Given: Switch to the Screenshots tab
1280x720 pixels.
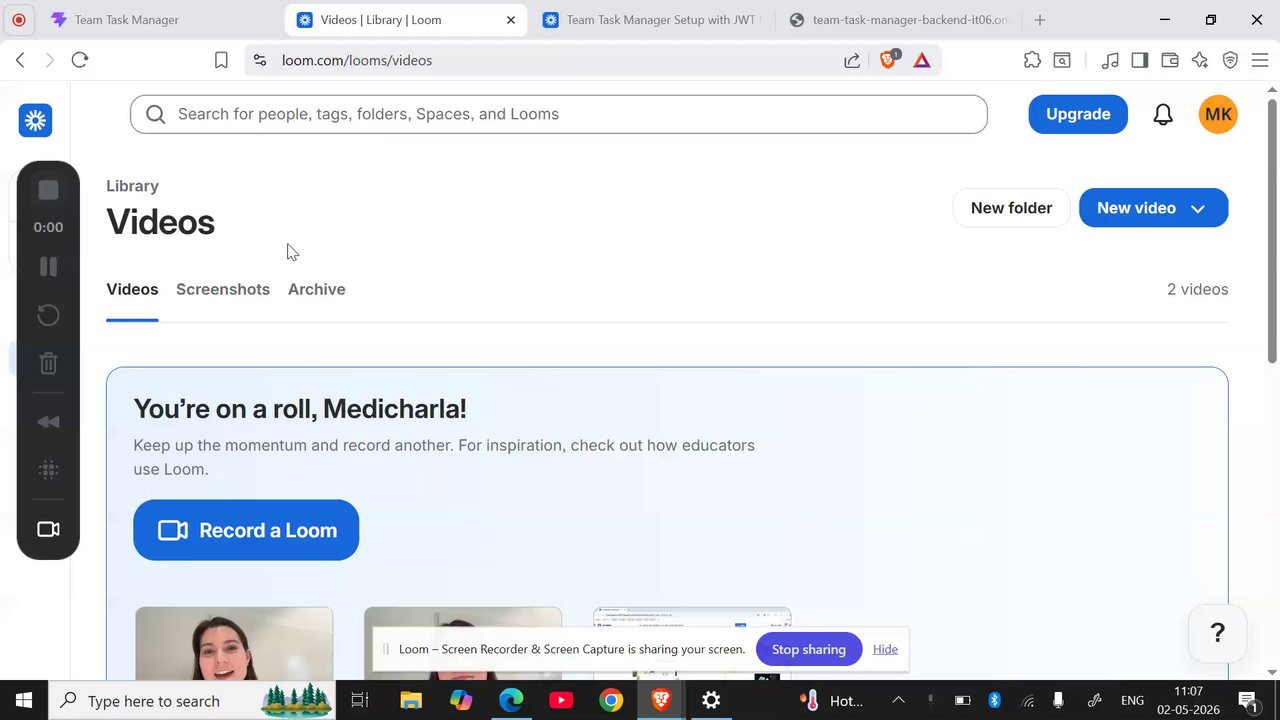Looking at the screenshot, I should click(x=223, y=289).
